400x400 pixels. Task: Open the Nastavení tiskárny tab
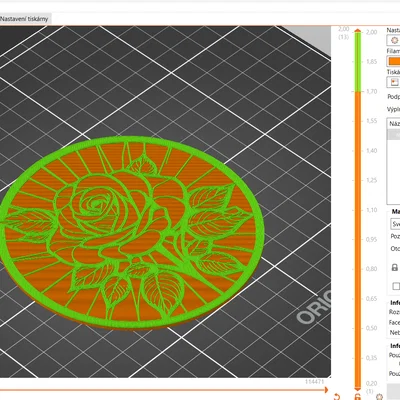pyautogui.click(x=24, y=19)
